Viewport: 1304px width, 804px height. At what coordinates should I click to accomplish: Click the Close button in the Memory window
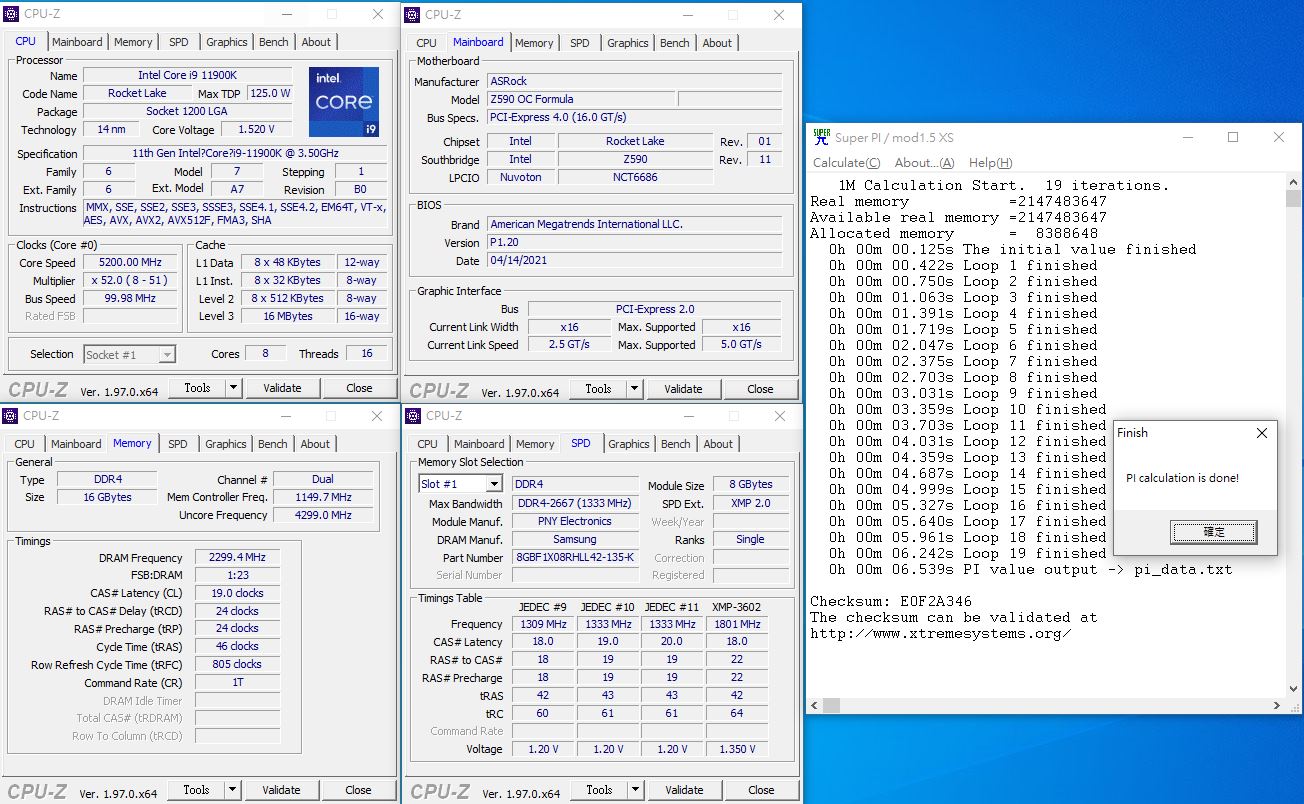tap(358, 790)
